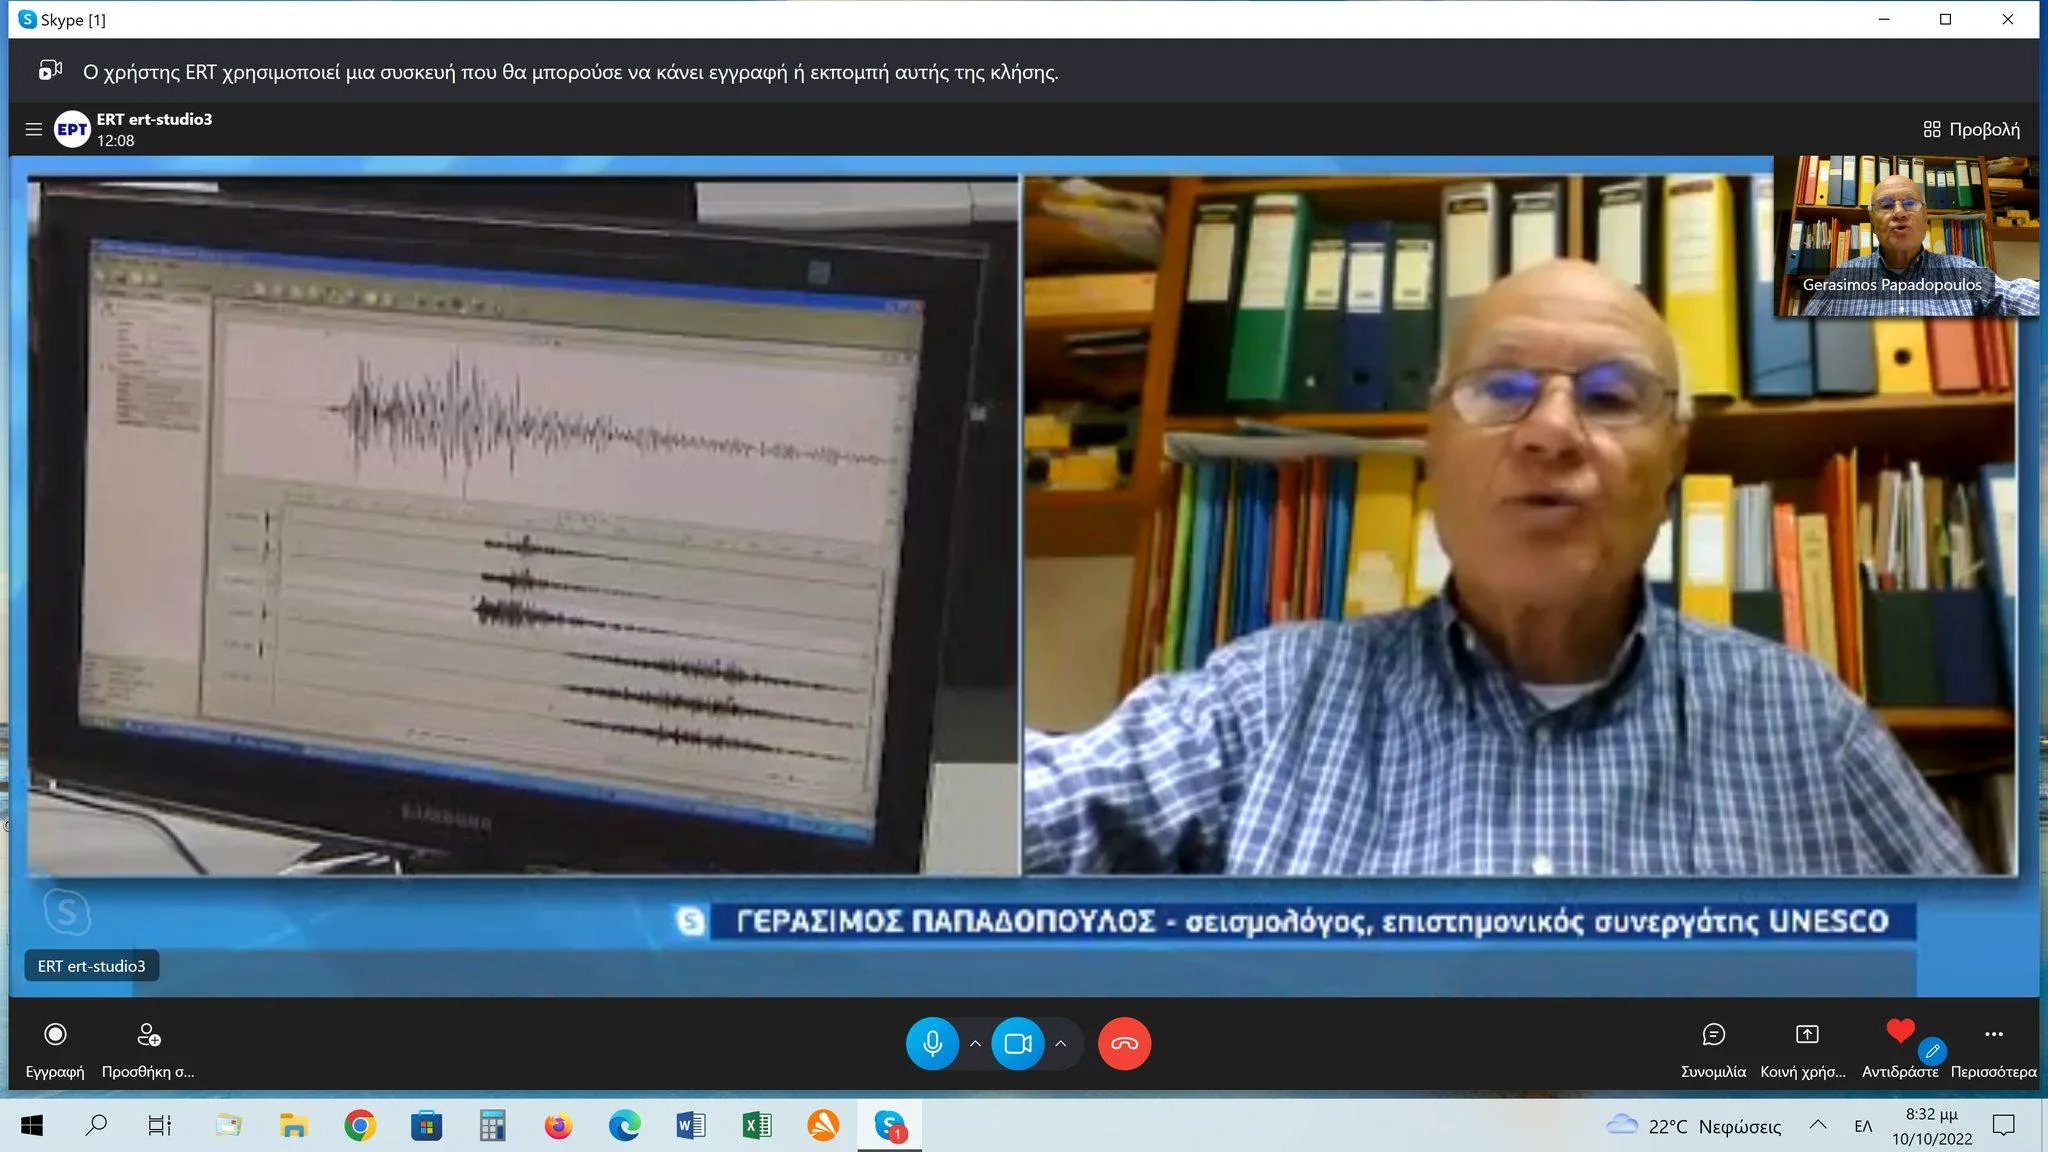Click the share screen icon
Viewport: 2048px width, 1152px height.
[1806, 1035]
